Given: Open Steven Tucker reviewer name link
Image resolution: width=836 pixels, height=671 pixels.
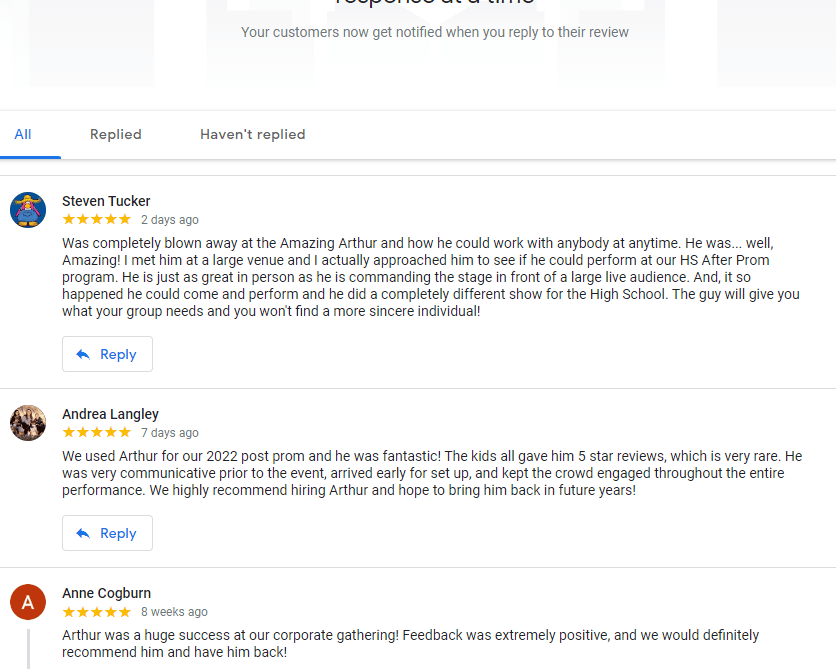Looking at the screenshot, I should (x=106, y=201).
